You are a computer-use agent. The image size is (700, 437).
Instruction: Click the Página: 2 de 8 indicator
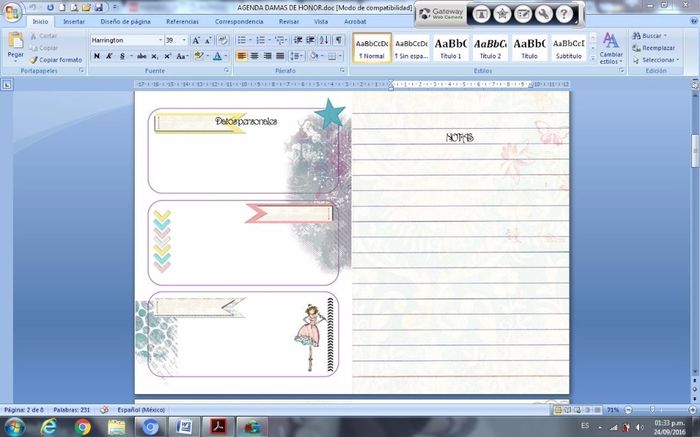coord(24,410)
